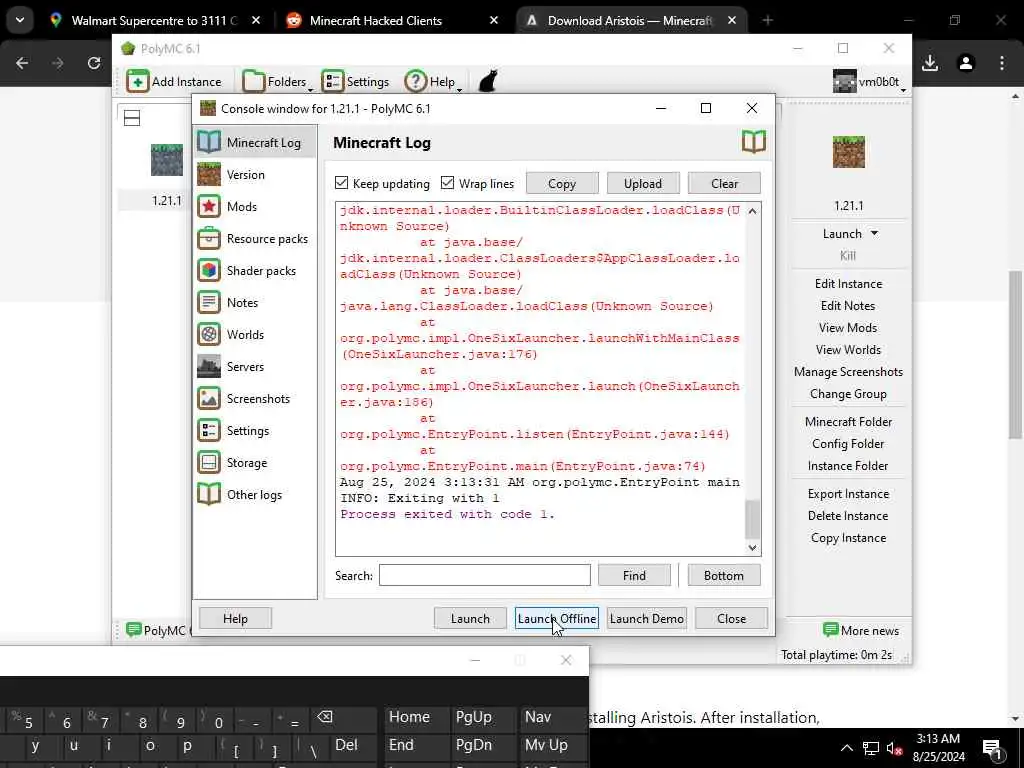Click Edit Instance in PolyMC side panel
1024x768 pixels.
848,283
